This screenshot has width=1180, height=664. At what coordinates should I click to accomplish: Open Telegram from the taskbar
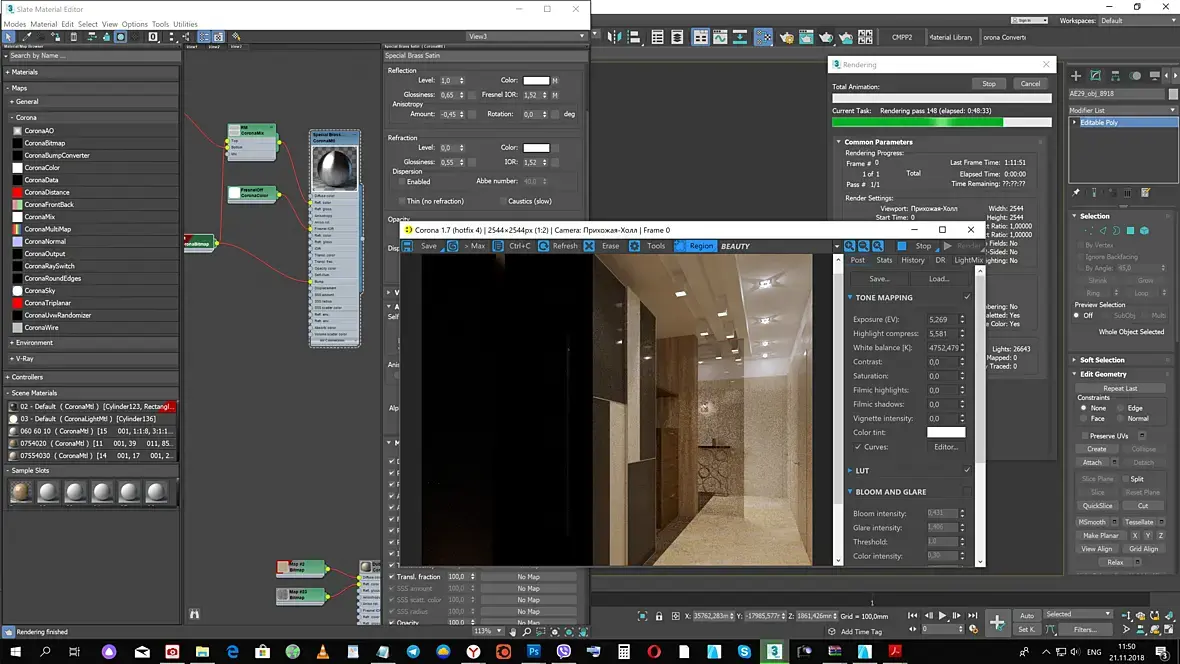tap(413, 651)
